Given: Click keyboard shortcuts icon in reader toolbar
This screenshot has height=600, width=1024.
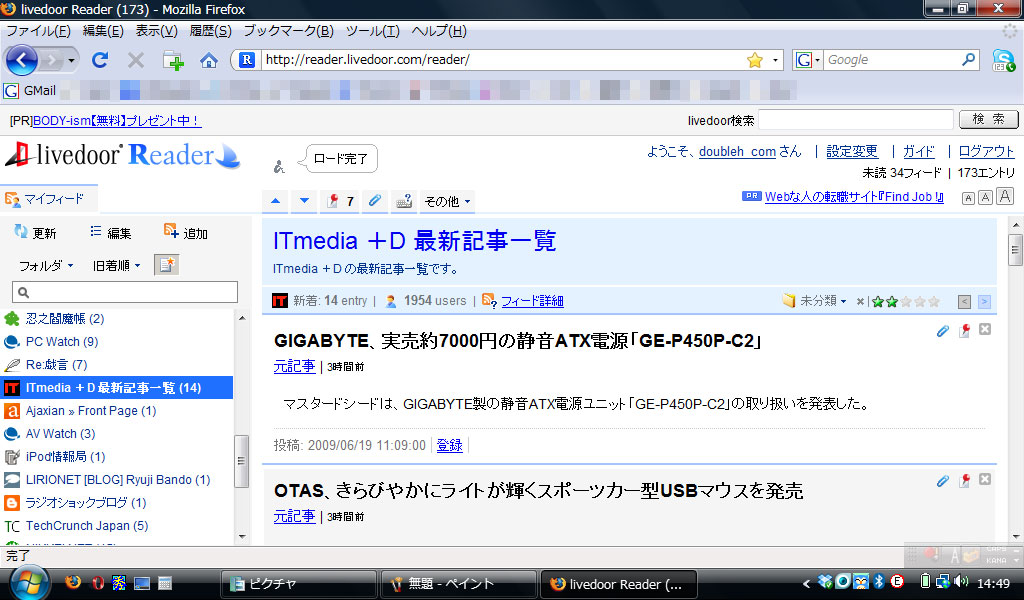Looking at the screenshot, I should 404,201.
